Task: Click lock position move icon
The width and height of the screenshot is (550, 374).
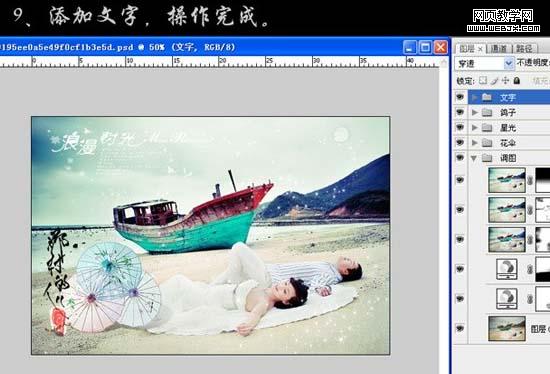Action: pyautogui.click(x=505, y=80)
